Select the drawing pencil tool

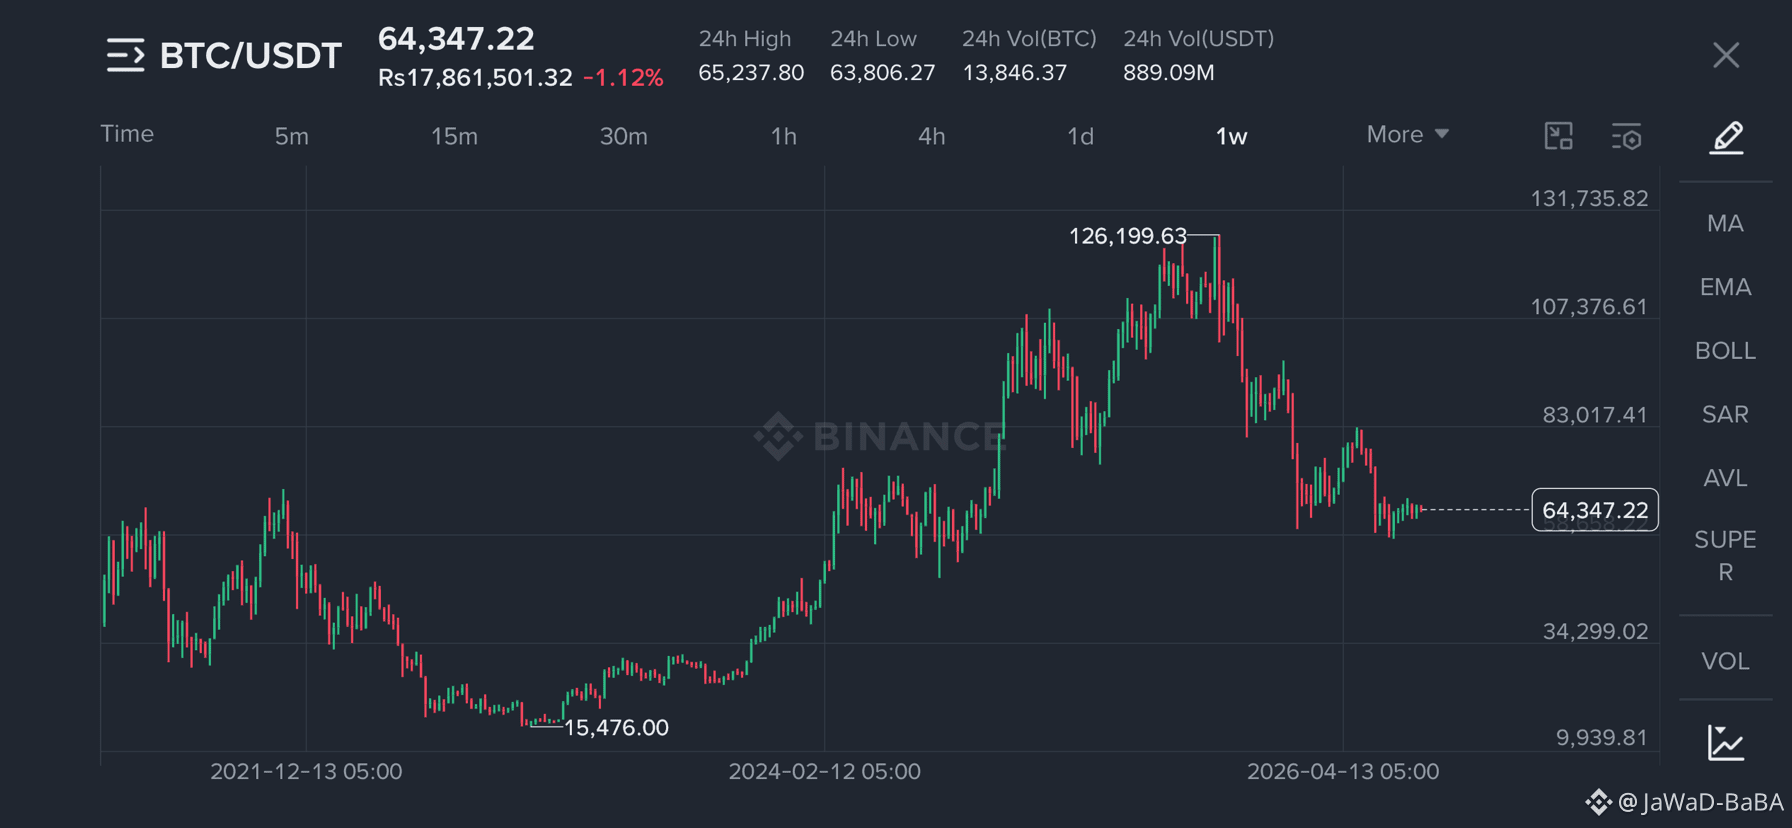click(x=1726, y=137)
